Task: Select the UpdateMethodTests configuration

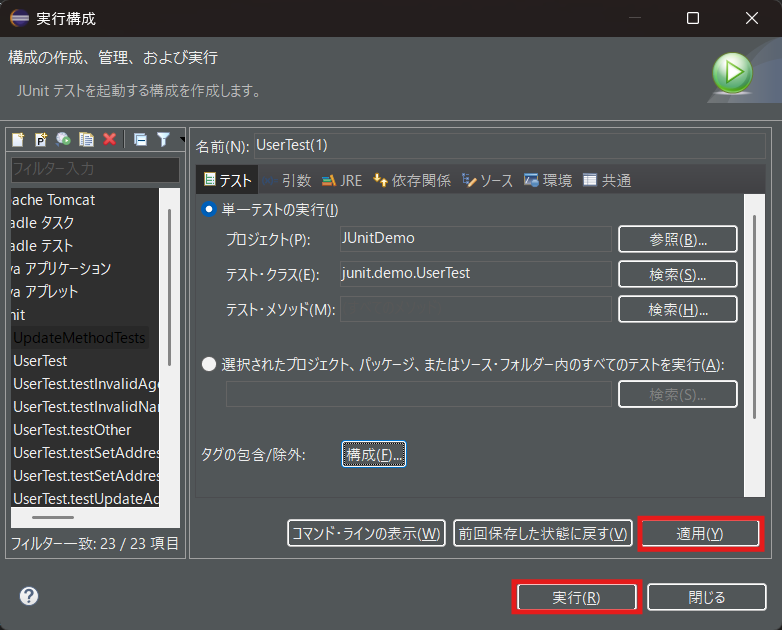Action: [x=79, y=338]
